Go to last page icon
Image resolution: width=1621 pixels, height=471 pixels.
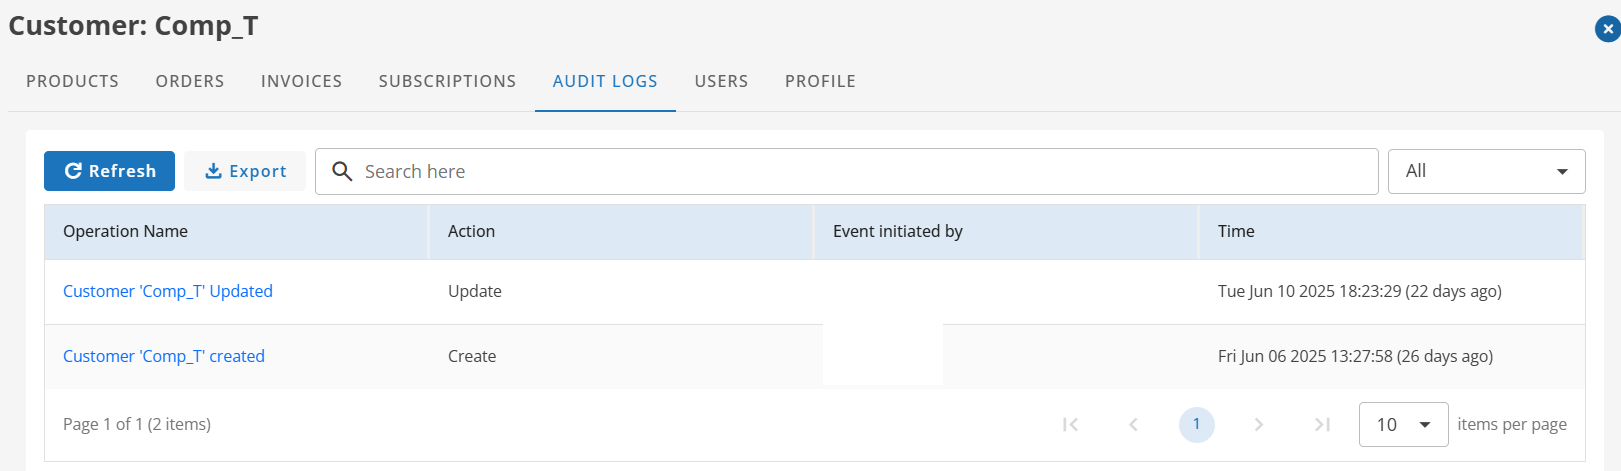coord(1322,424)
